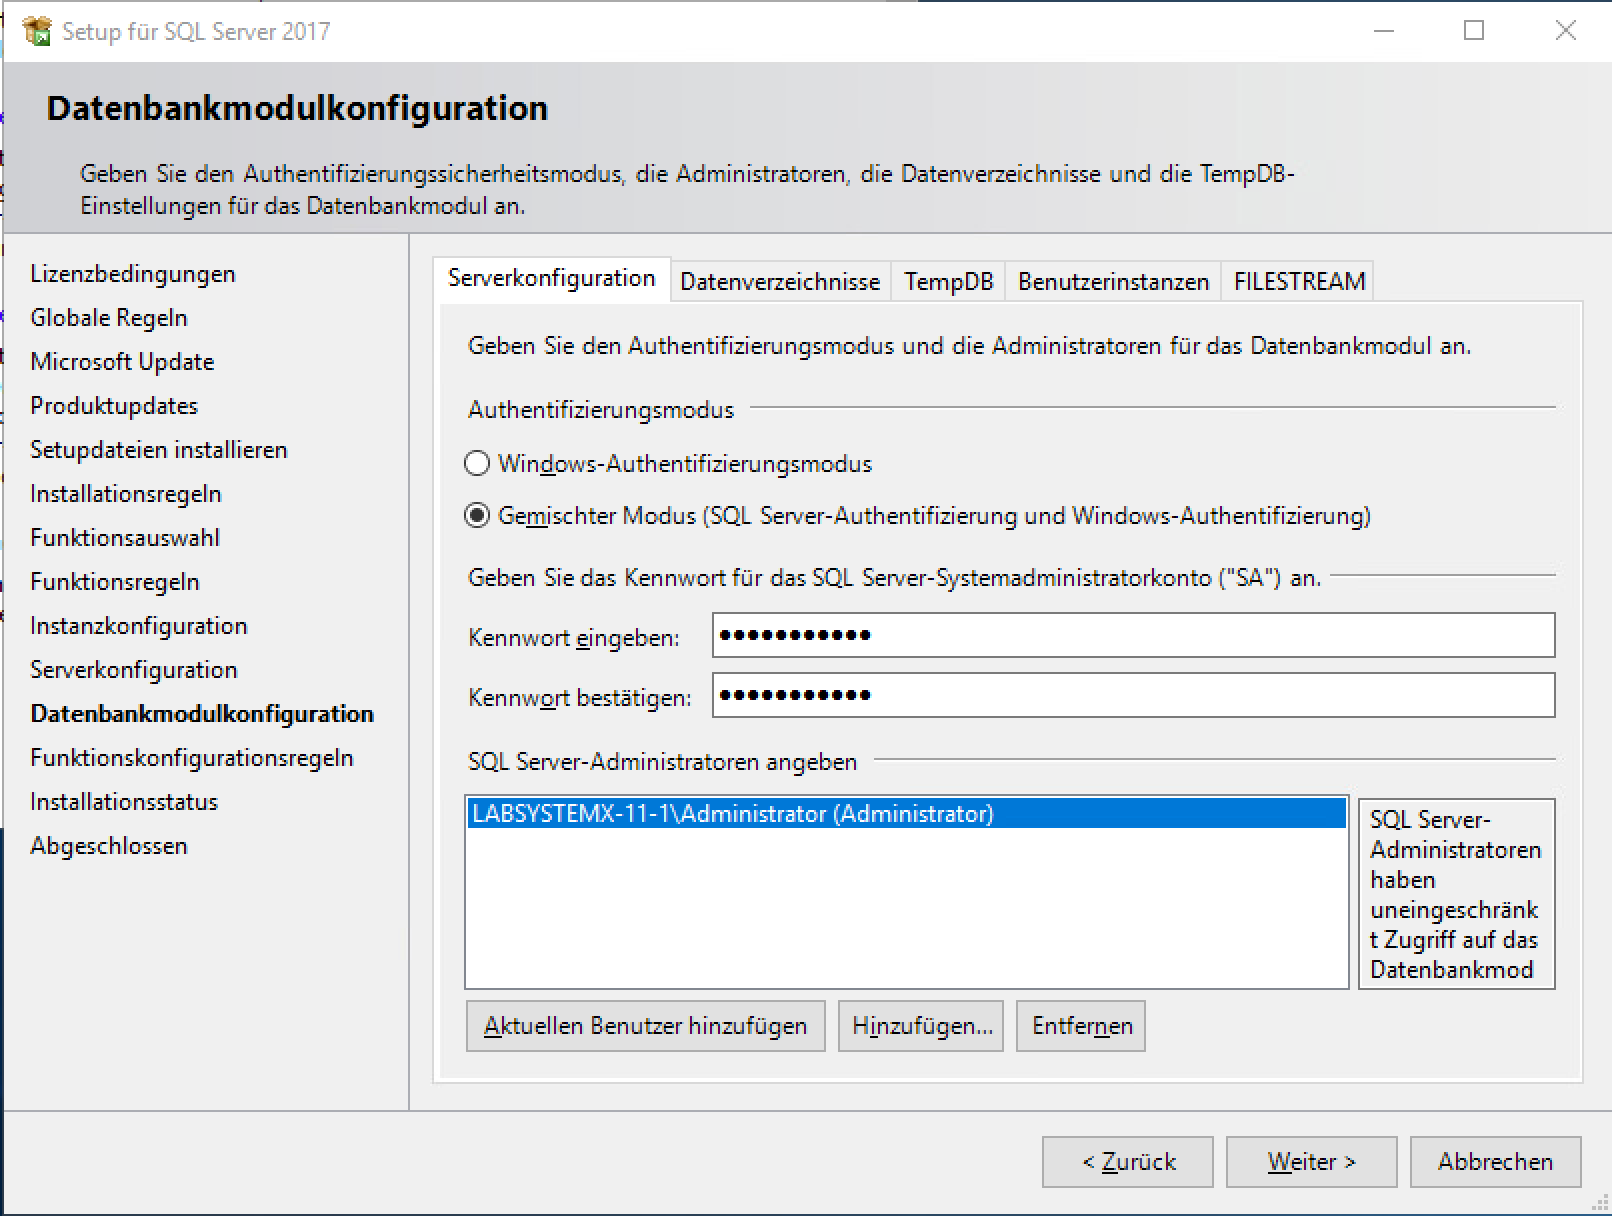Click the SQL Server setup title bar icon
1612x1216 pixels.
point(37,31)
